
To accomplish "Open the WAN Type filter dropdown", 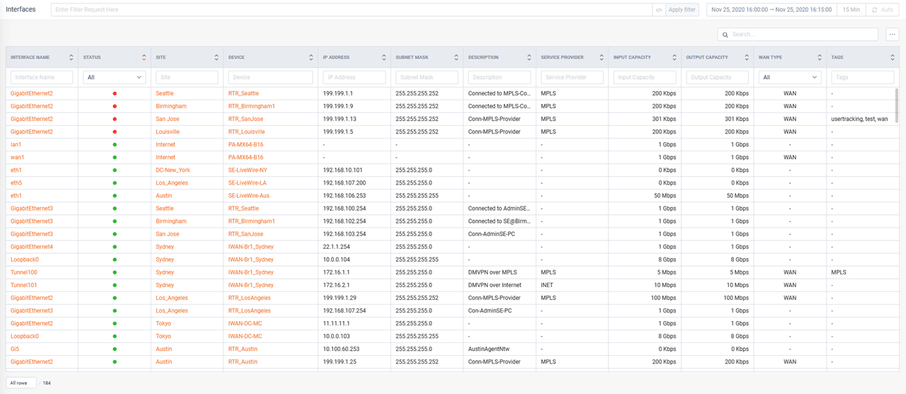I will click(x=790, y=77).
